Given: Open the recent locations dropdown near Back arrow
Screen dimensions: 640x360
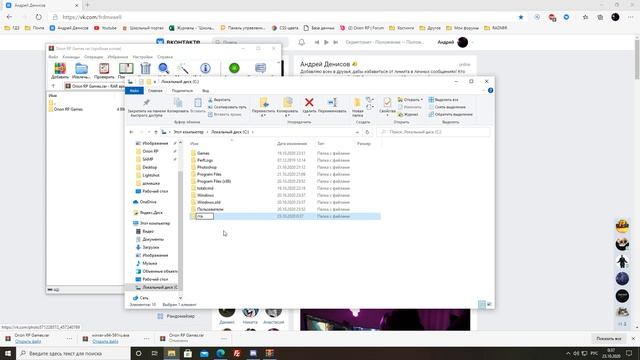Looking at the screenshot, I should point(149,132).
